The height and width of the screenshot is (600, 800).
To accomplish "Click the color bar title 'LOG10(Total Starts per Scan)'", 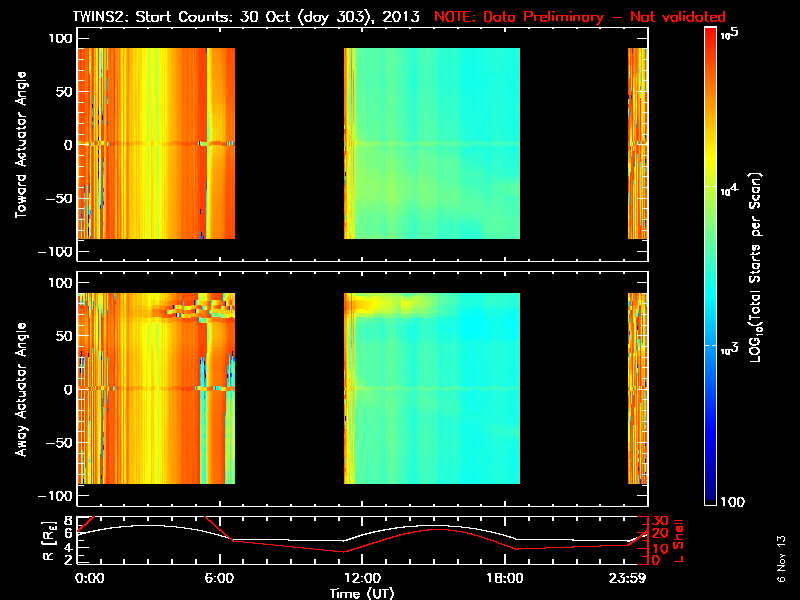I will tap(756, 267).
